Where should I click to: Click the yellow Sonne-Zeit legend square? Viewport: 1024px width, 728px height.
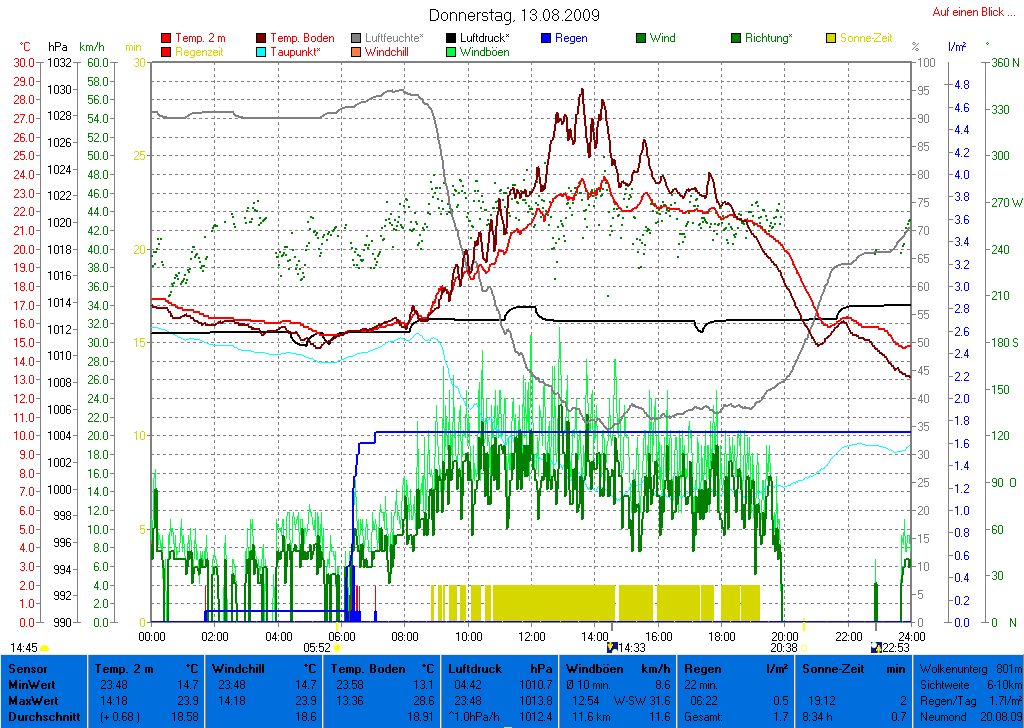tap(831, 38)
